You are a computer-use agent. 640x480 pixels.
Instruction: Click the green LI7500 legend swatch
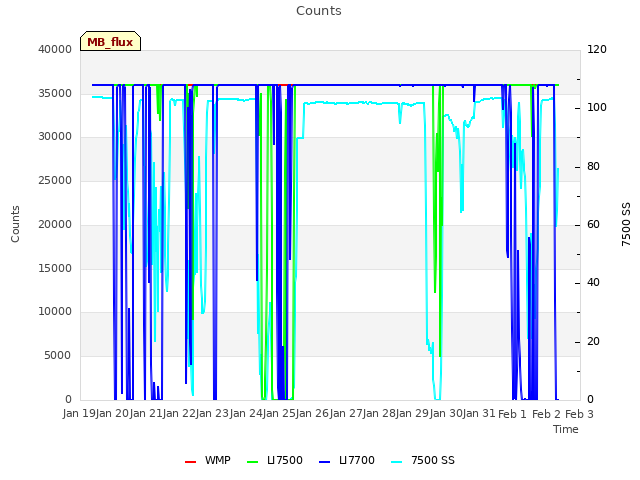(253, 462)
